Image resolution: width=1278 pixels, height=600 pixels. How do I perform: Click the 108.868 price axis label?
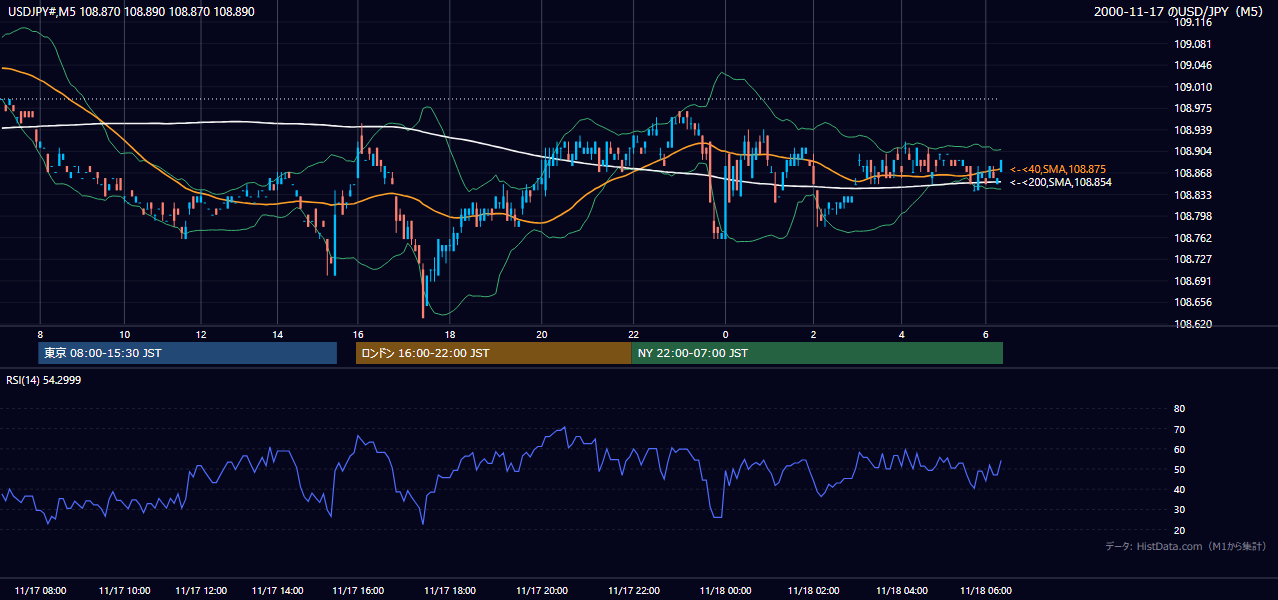click(1193, 173)
